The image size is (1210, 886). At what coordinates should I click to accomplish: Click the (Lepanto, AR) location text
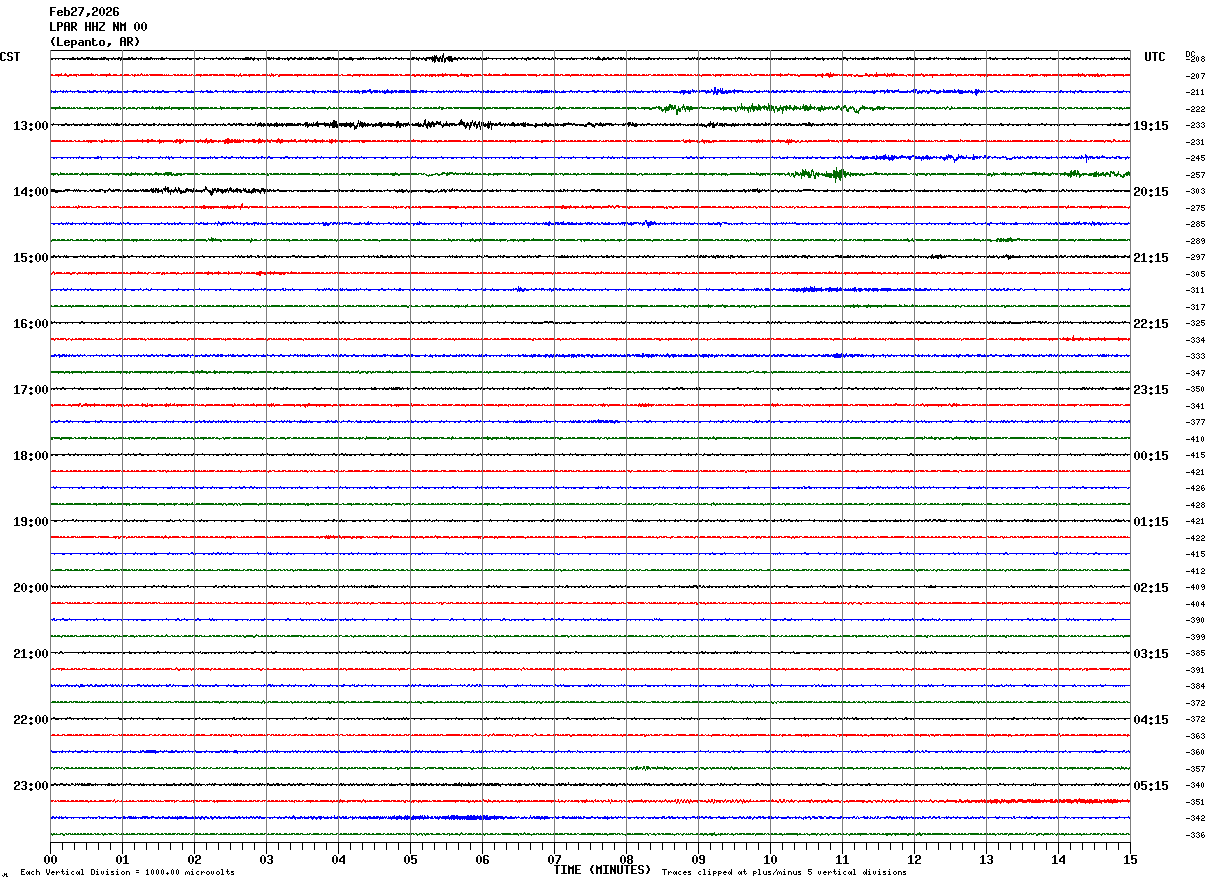[x=95, y=42]
